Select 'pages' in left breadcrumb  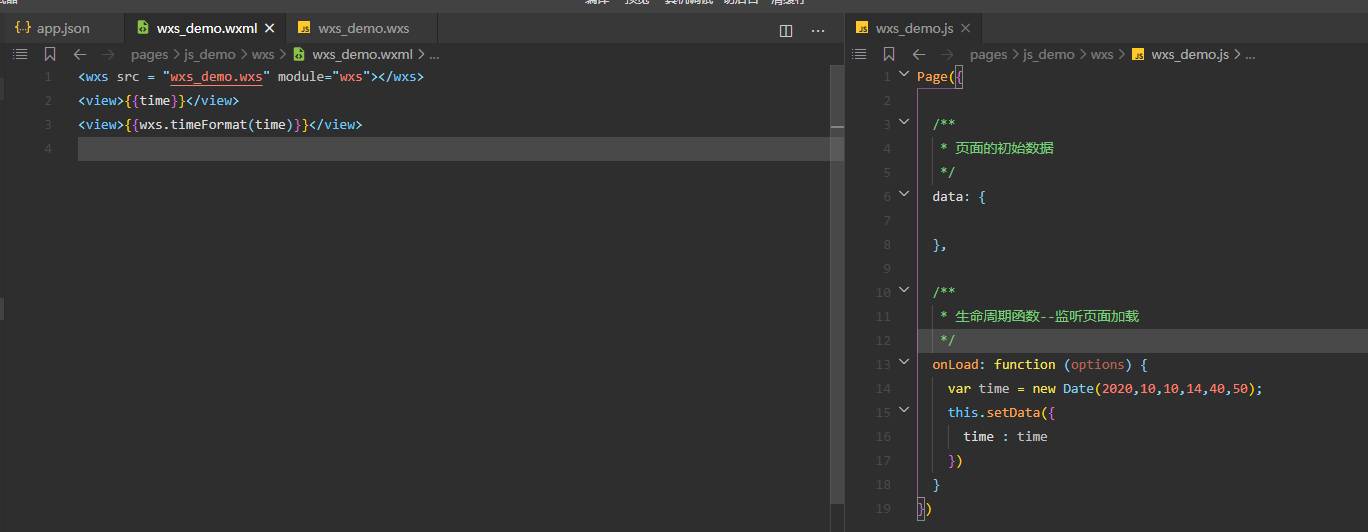149,55
